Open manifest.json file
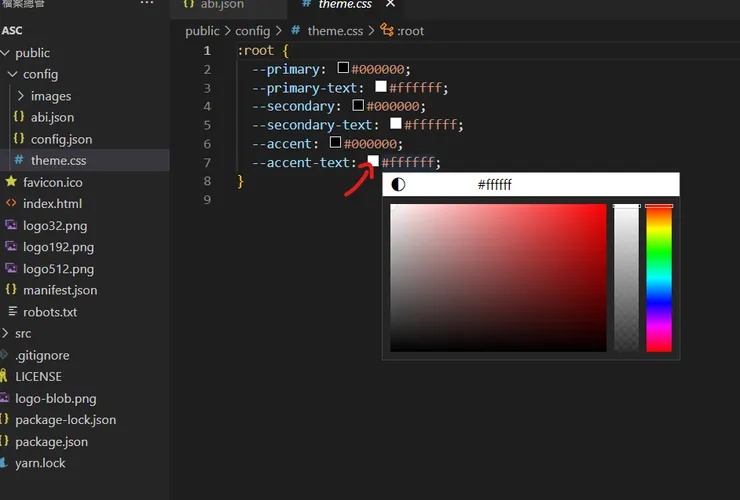 (x=60, y=290)
